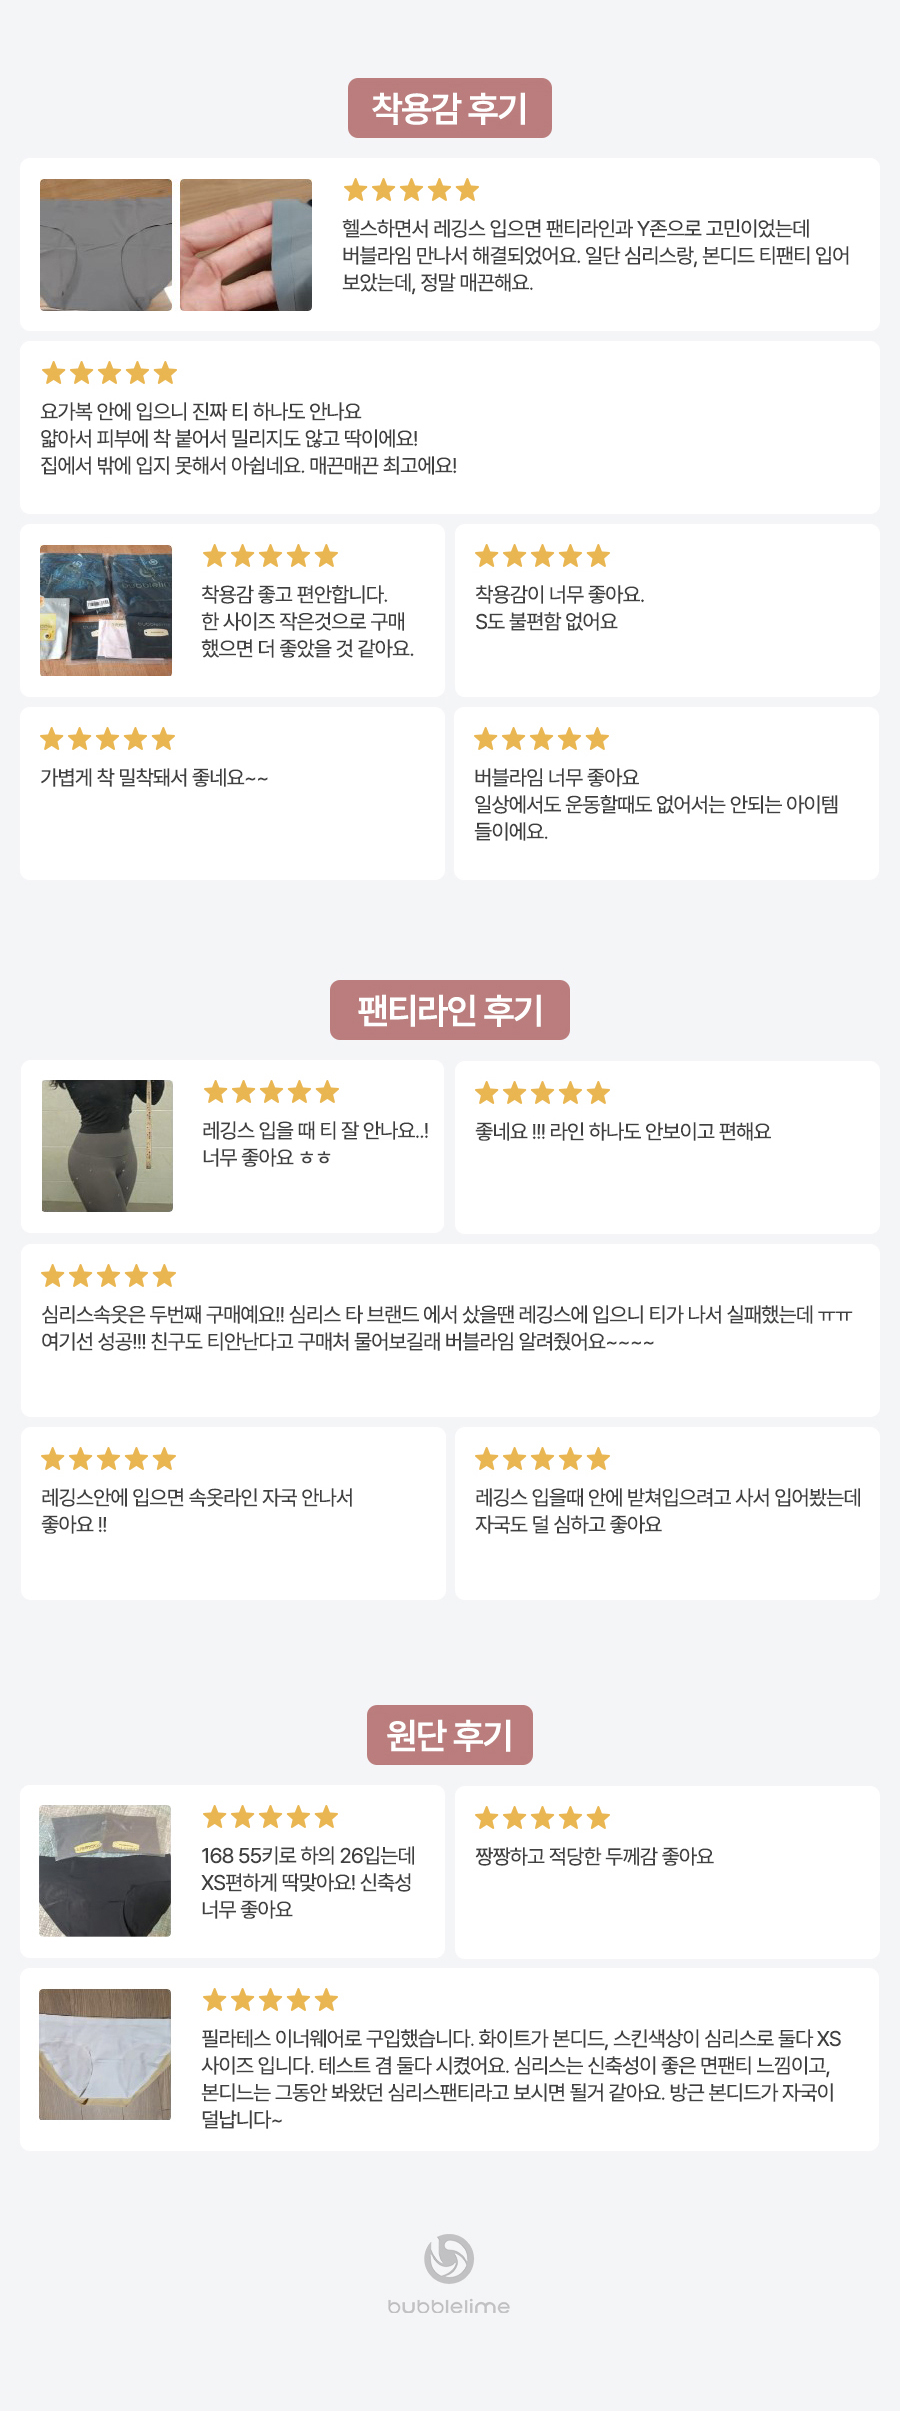Click stars above 필라테스 이너웨어로 review
The image size is (900, 2415).
click(x=270, y=2000)
